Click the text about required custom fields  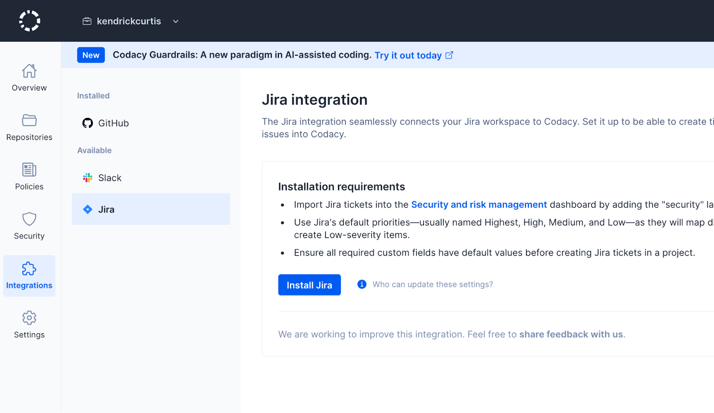495,253
